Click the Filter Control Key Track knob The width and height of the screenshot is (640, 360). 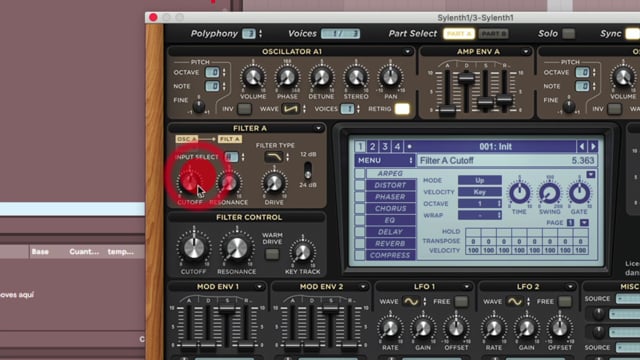pyautogui.click(x=302, y=253)
